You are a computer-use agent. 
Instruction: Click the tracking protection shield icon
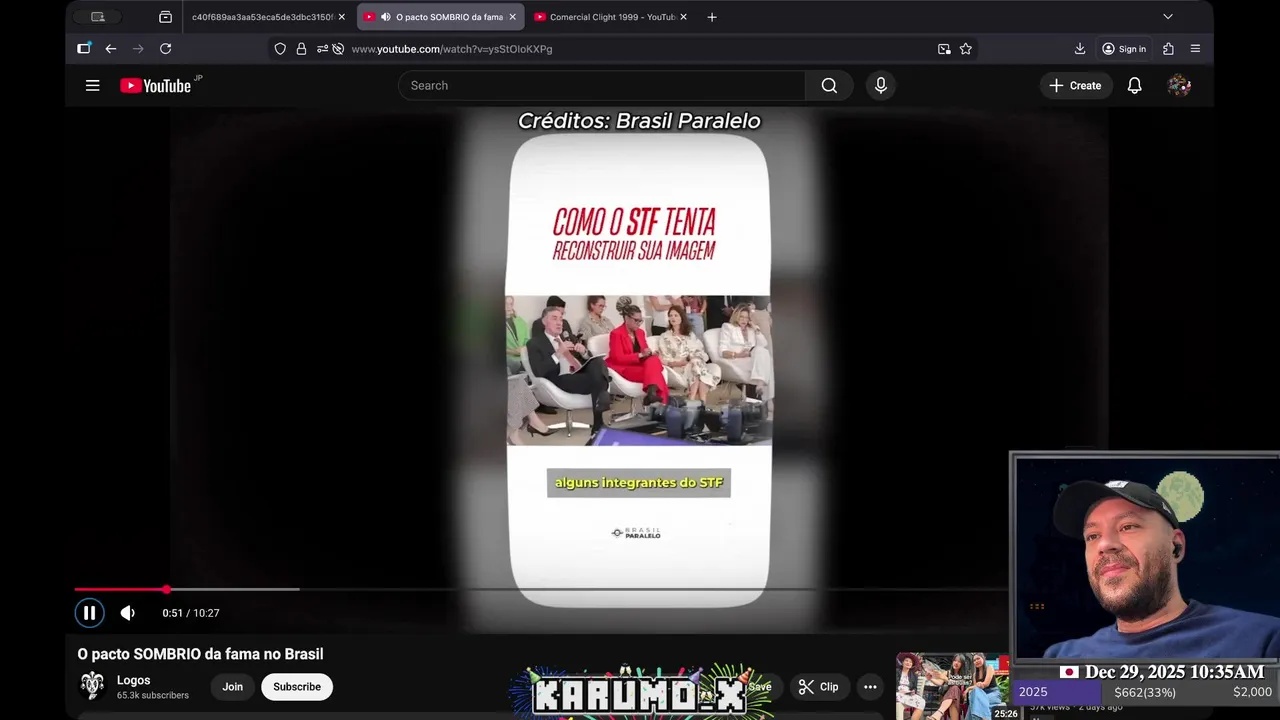280,49
